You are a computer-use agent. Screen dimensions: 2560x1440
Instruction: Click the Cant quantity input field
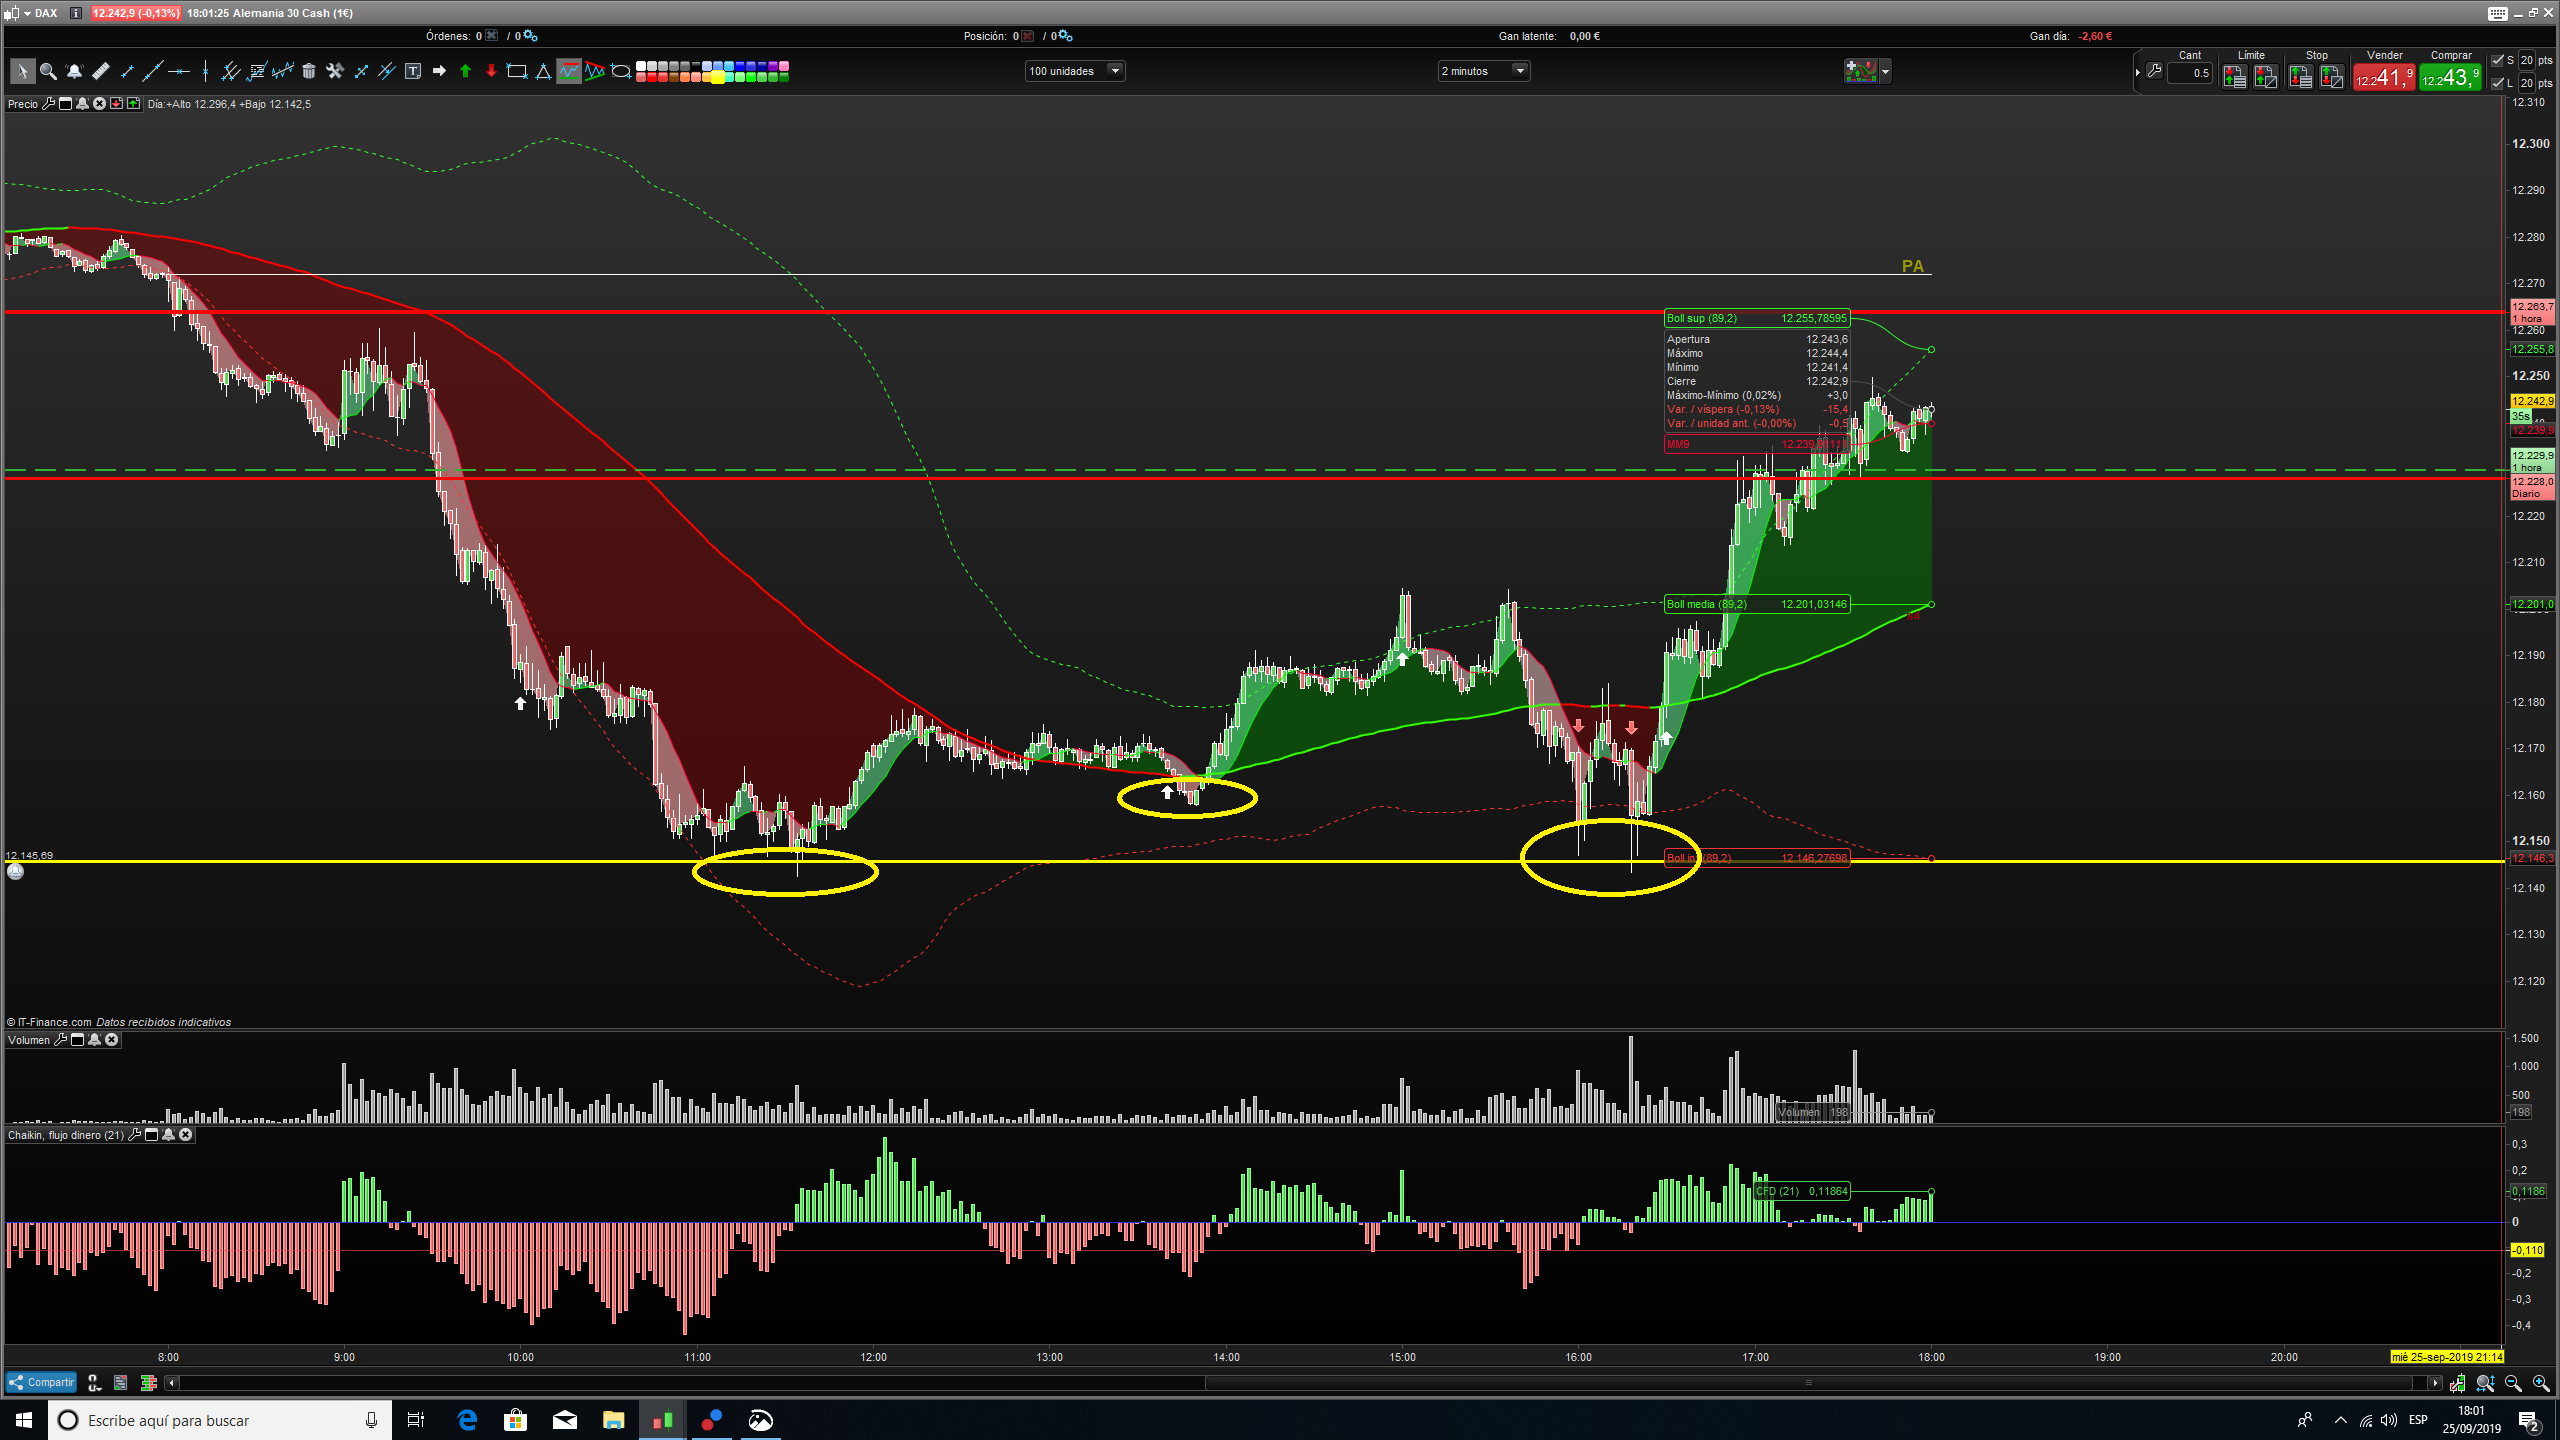pyautogui.click(x=2191, y=73)
